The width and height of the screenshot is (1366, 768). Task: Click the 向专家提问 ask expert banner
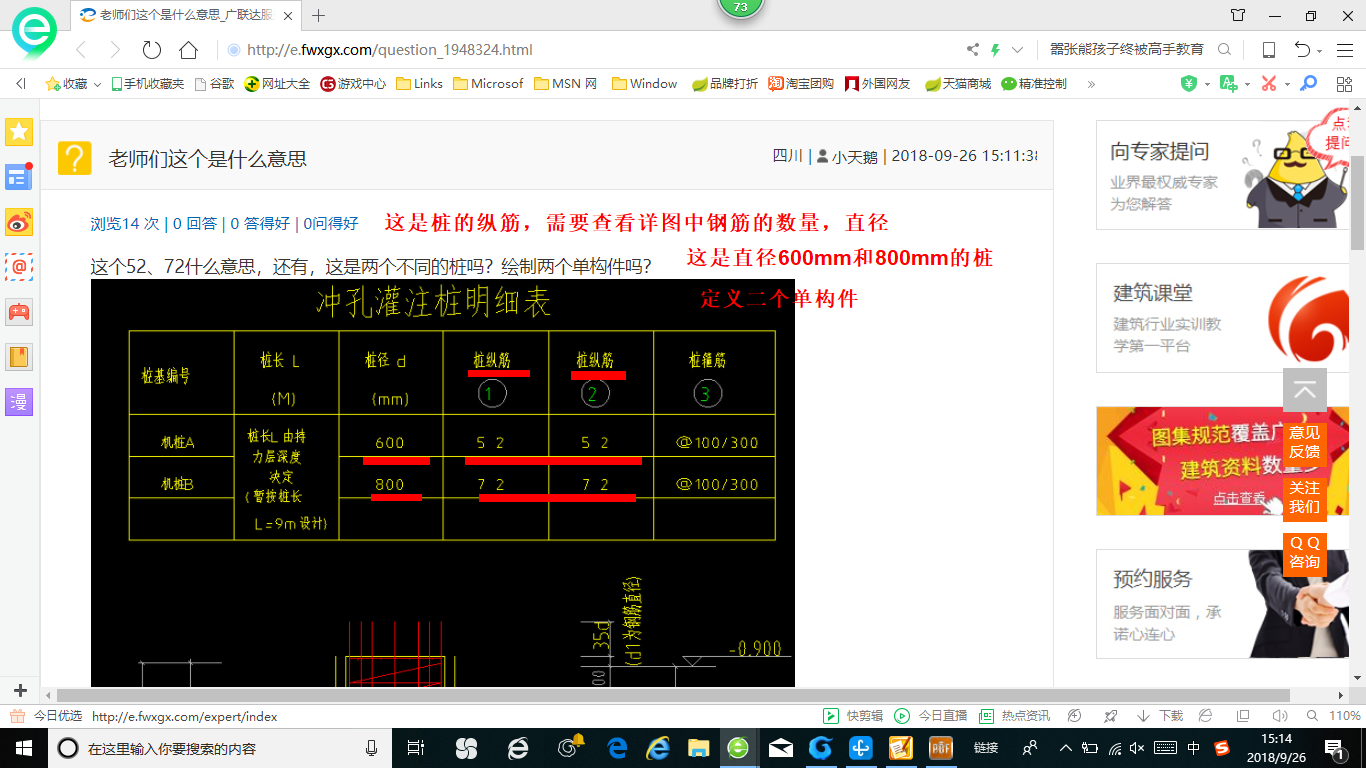[x=1222, y=175]
